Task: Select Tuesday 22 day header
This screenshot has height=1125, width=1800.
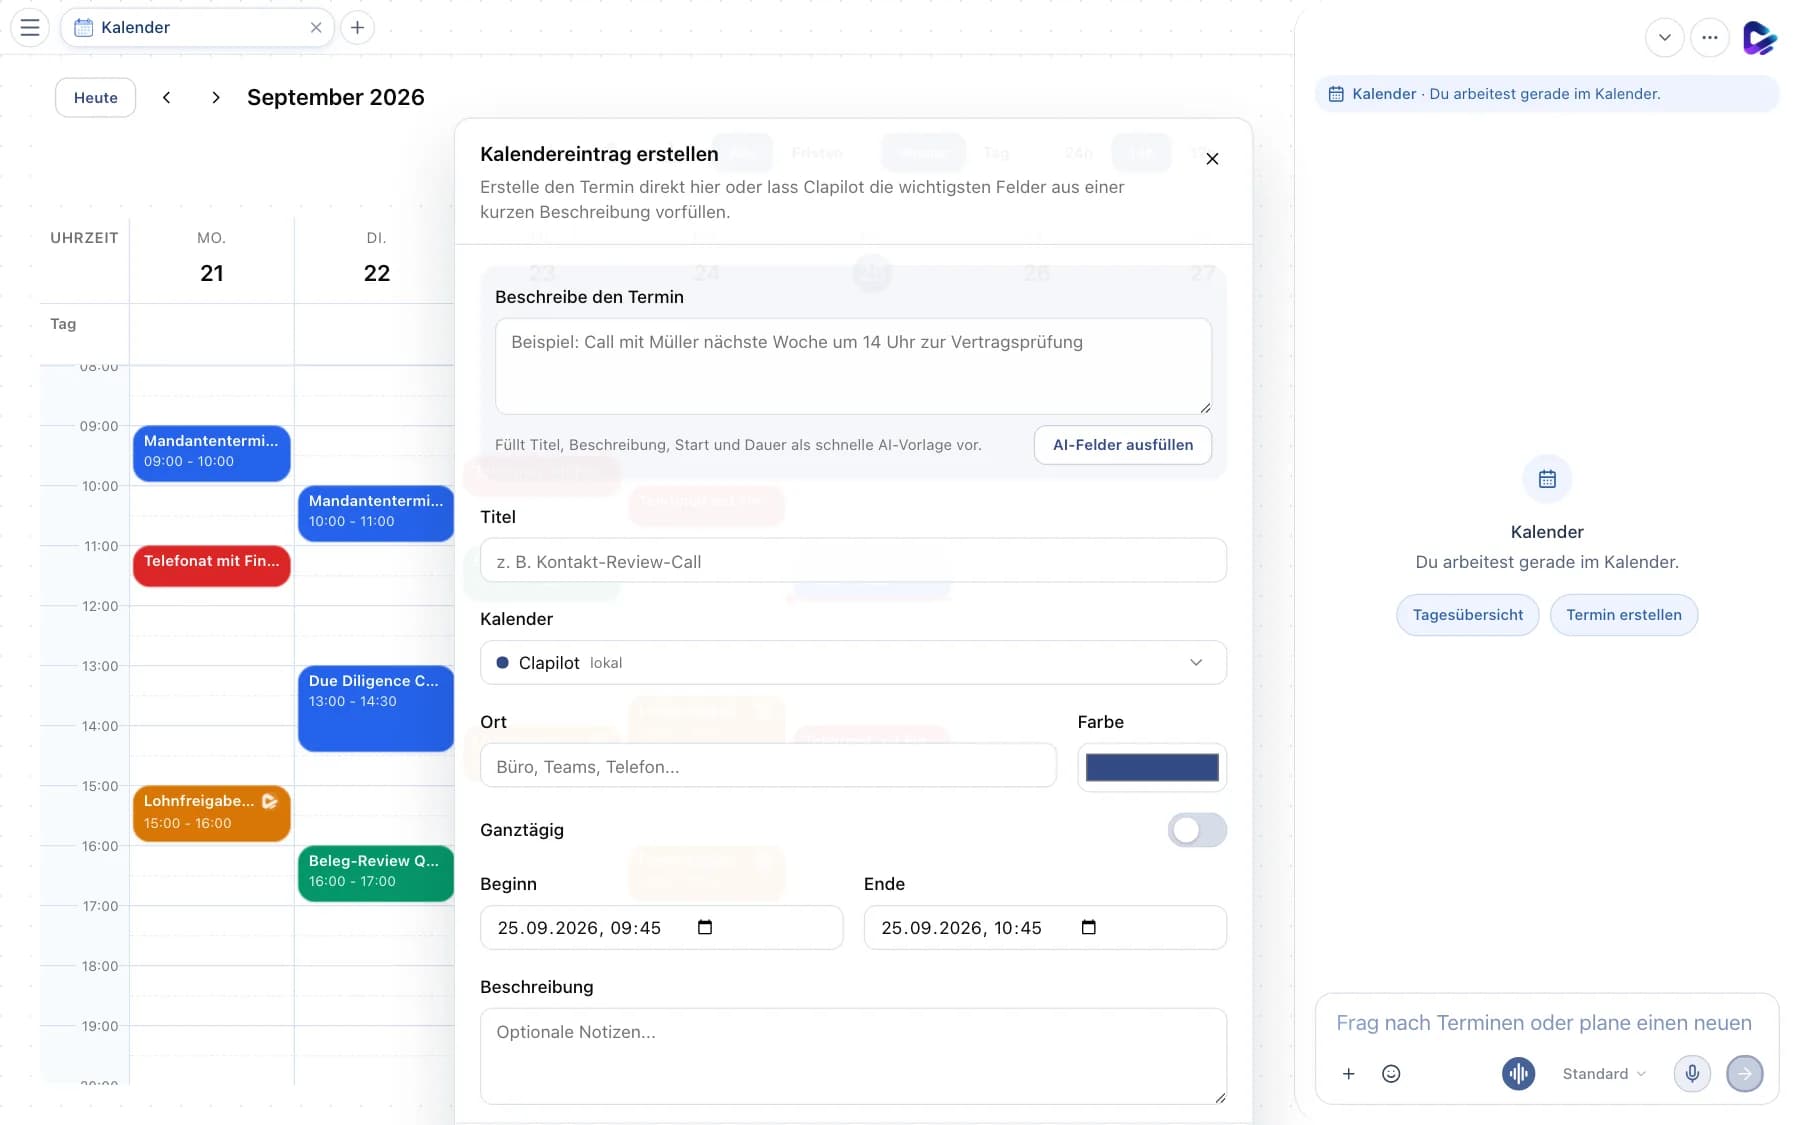Action: click(376, 259)
